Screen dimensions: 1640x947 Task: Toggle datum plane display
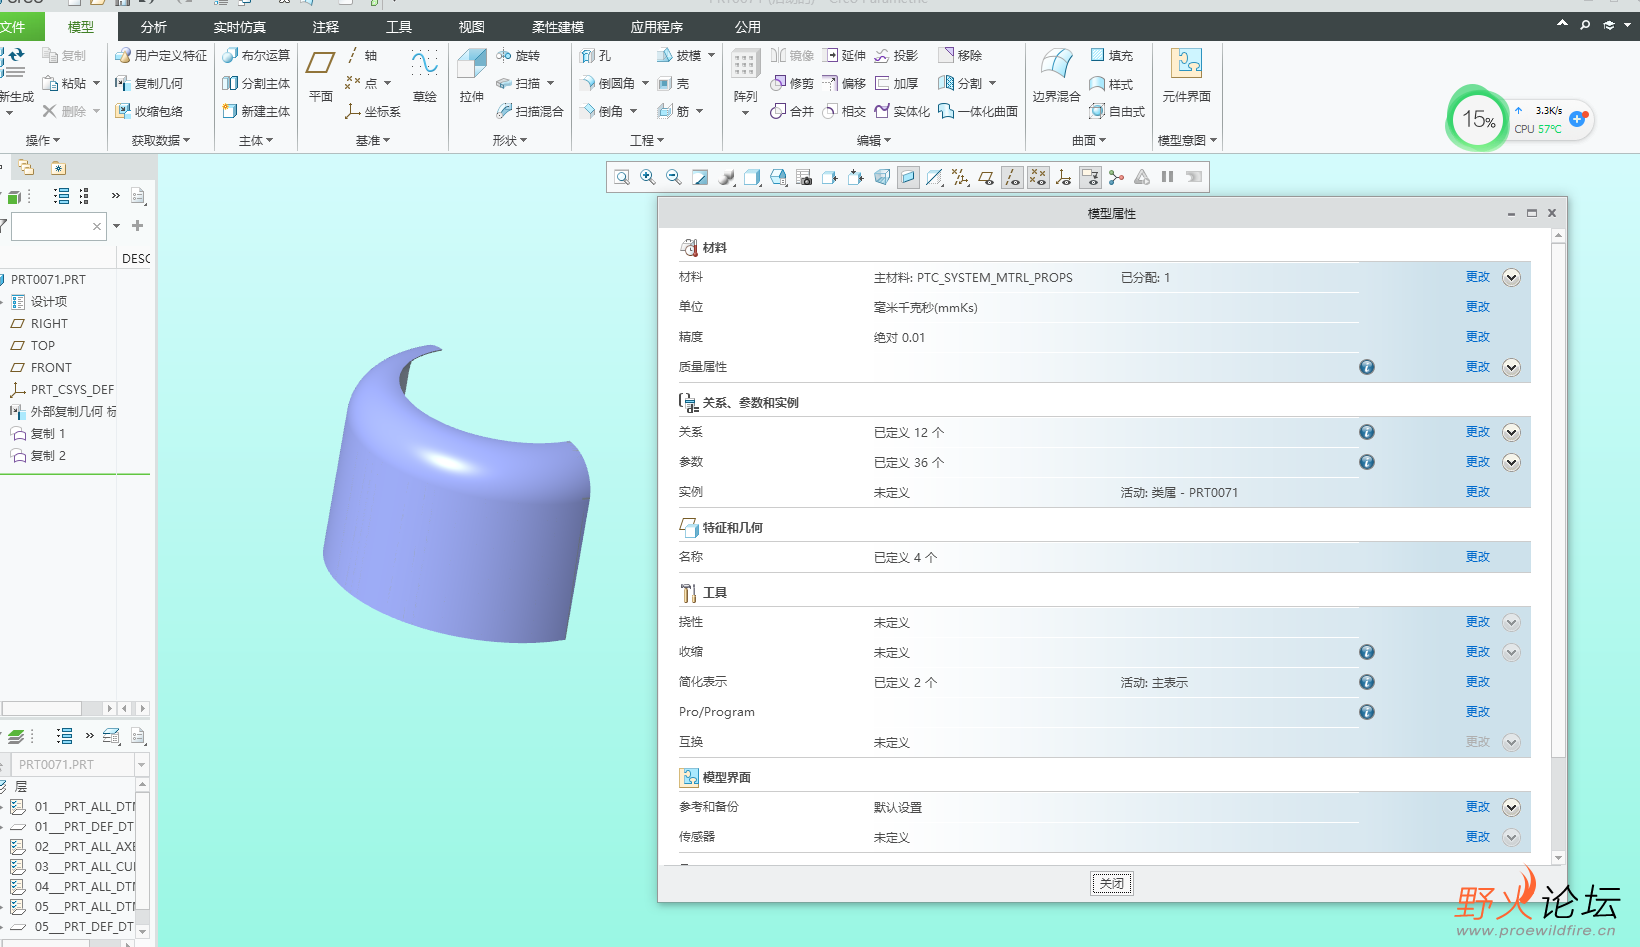coord(986,177)
